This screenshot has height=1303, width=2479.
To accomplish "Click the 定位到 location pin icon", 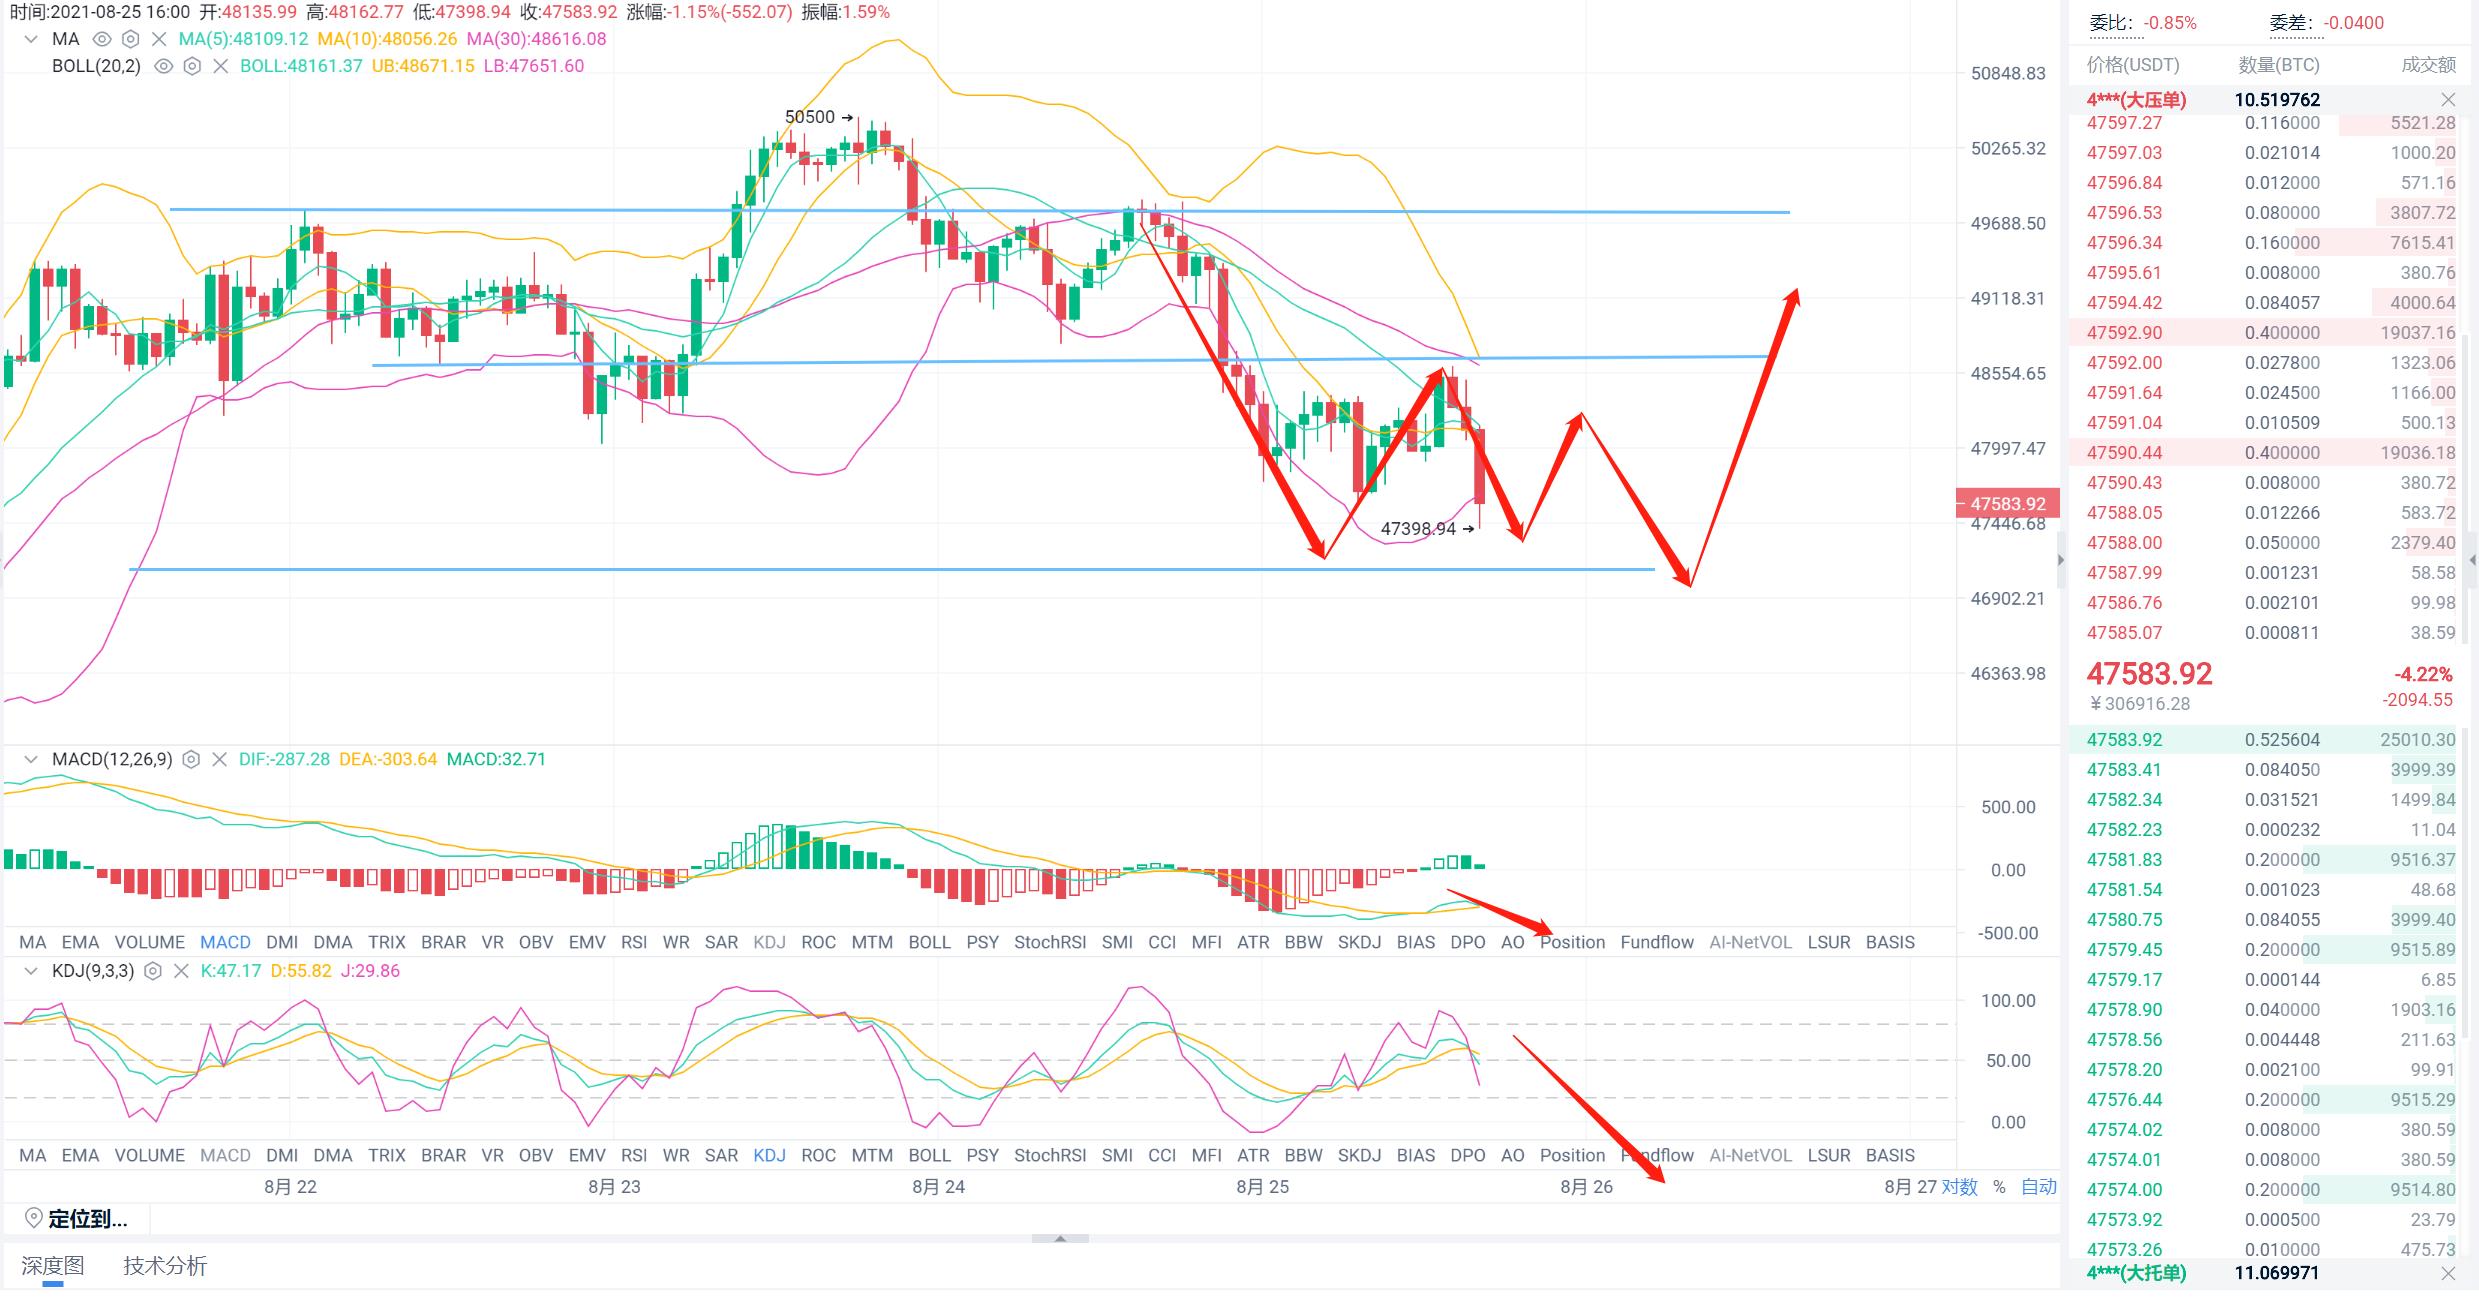I will click(33, 1218).
